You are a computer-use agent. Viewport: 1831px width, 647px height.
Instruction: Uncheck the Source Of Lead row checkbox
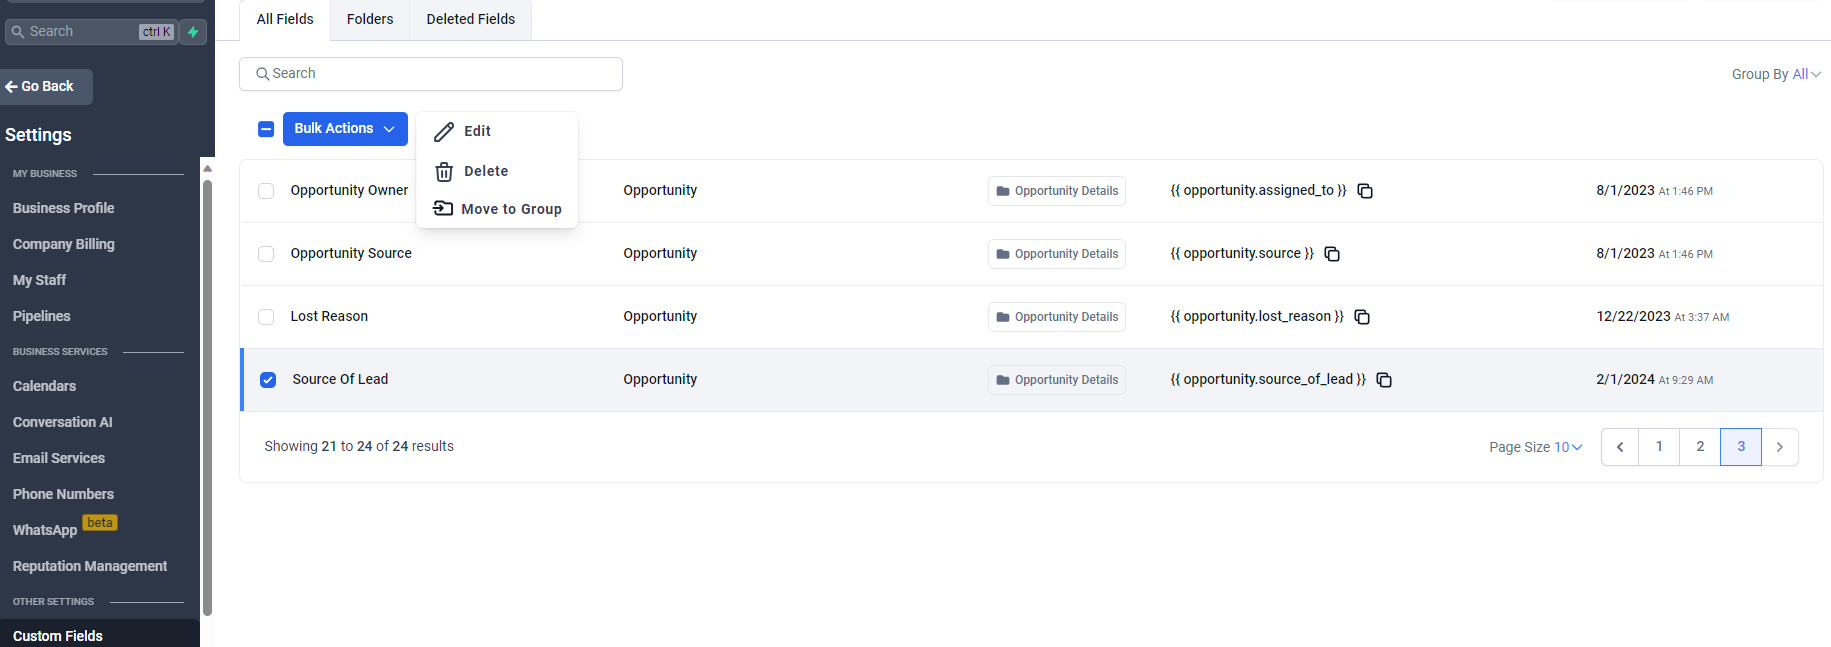click(x=268, y=380)
